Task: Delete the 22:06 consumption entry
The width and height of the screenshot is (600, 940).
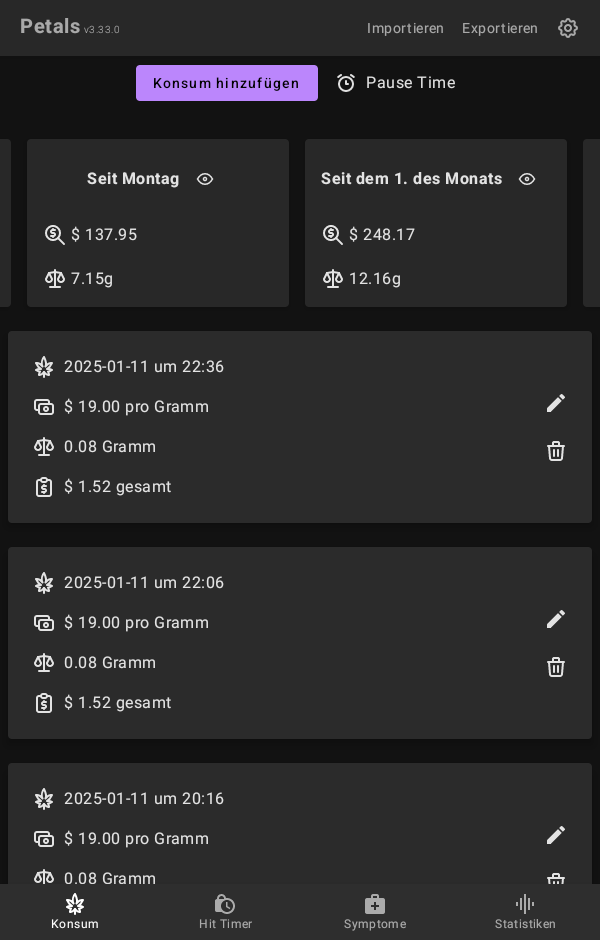Action: pyautogui.click(x=556, y=667)
